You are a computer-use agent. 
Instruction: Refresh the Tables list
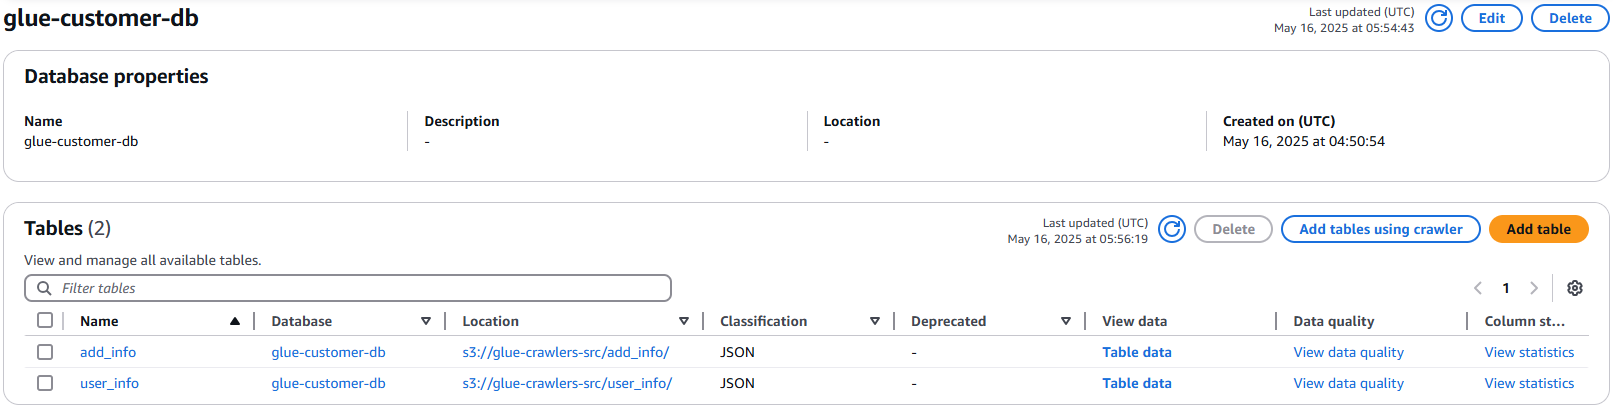(x=1172, y=229)
